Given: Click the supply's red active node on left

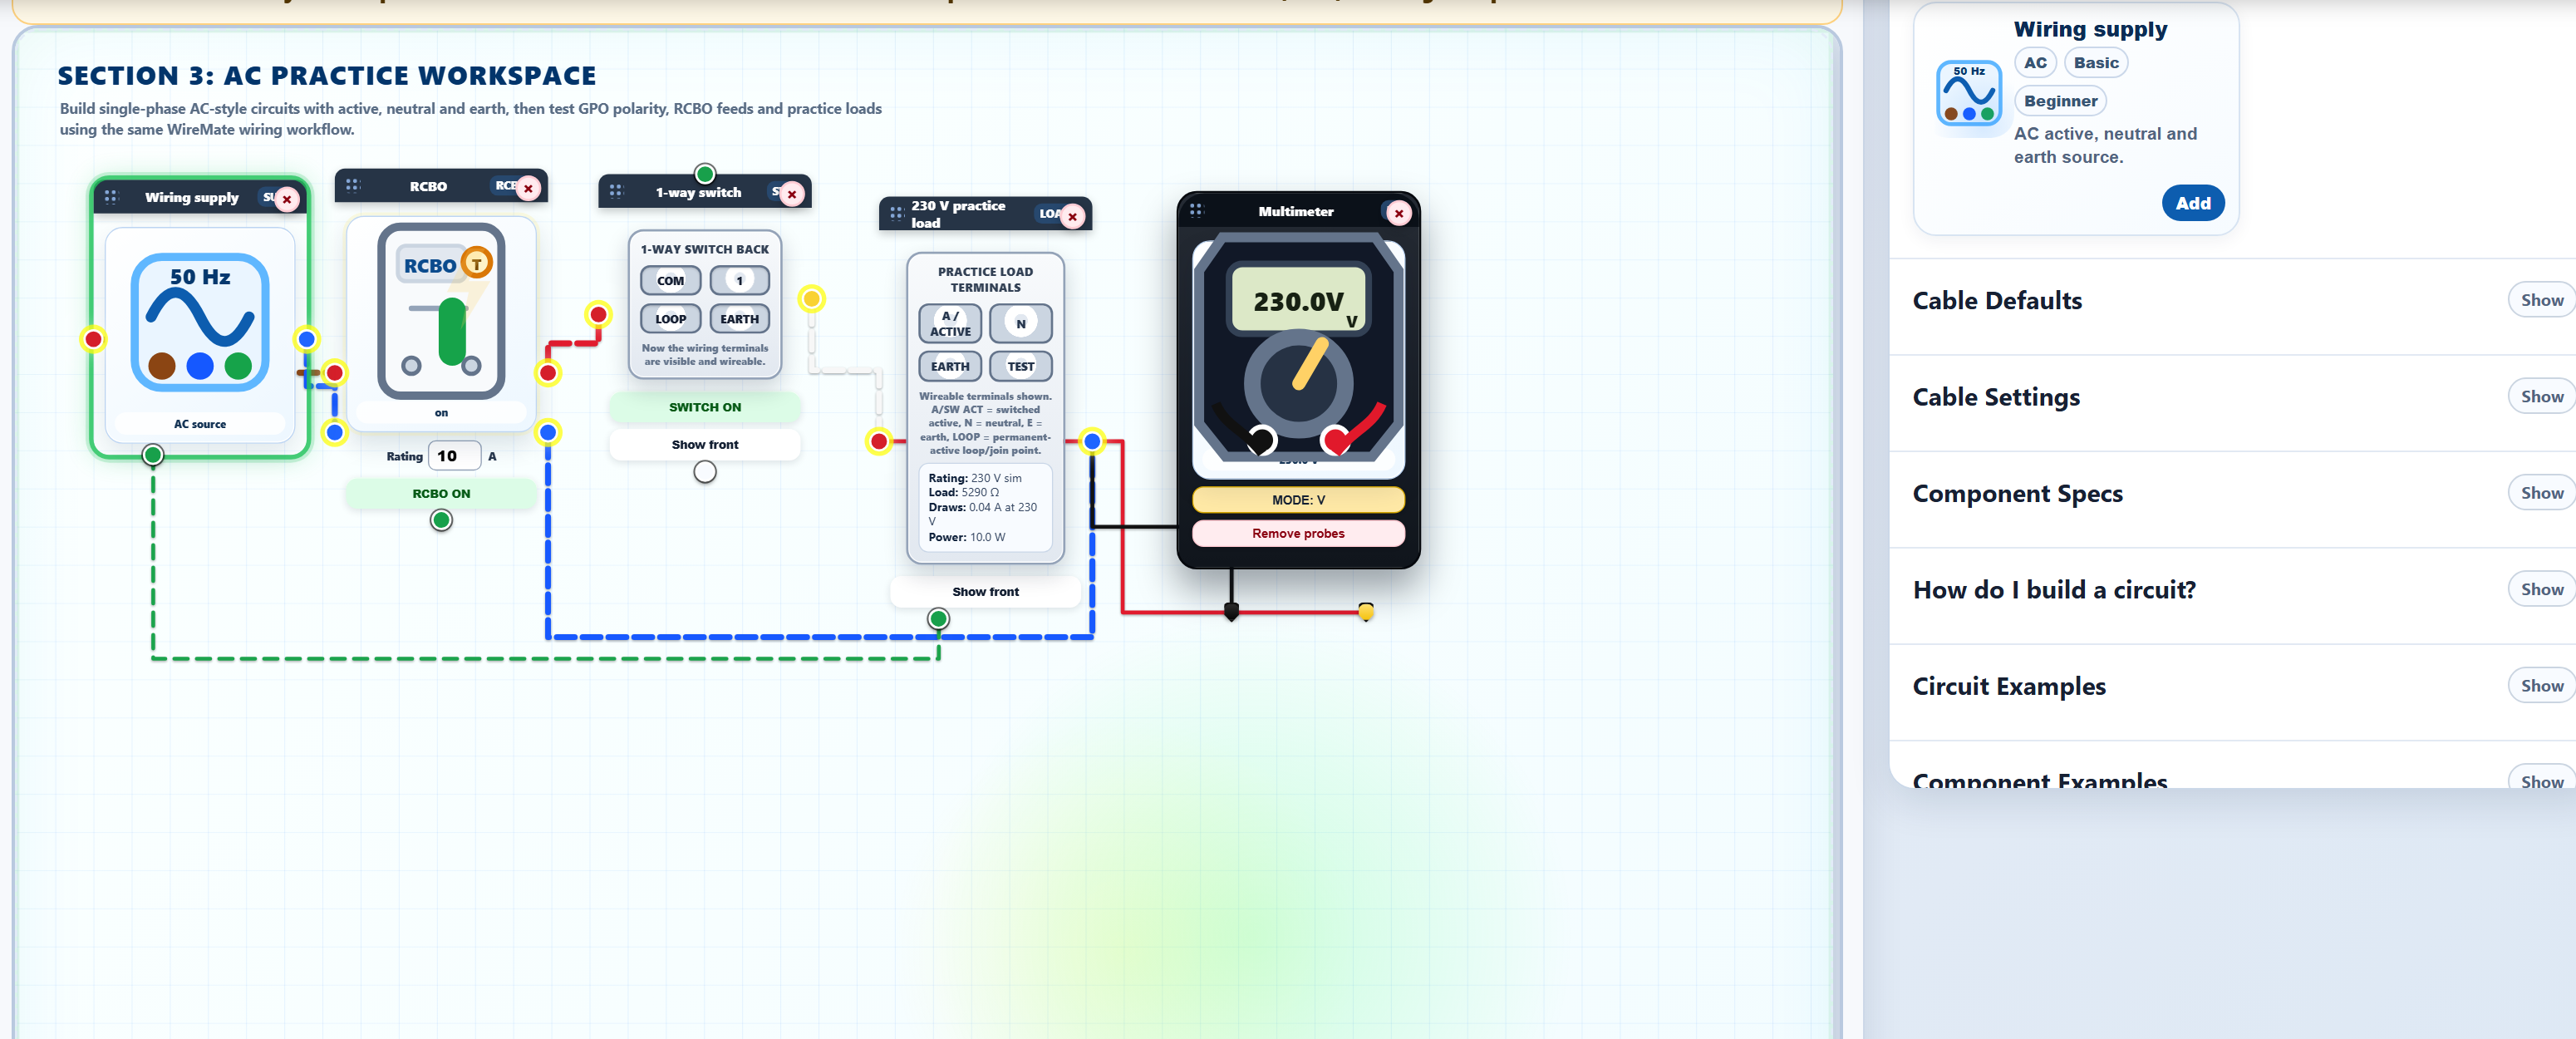Looking at the screenshot, I should [x=93, y=340].
